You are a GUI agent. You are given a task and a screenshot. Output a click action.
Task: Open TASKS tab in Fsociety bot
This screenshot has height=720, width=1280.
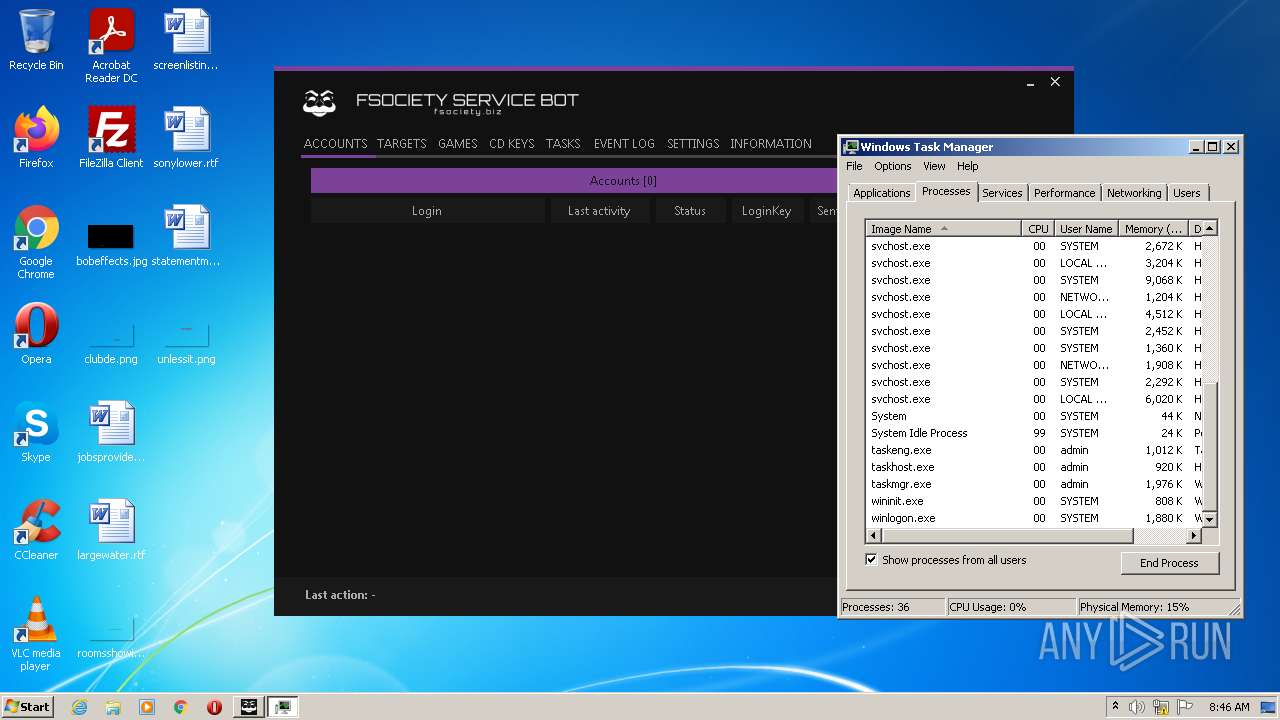(563, 144)
